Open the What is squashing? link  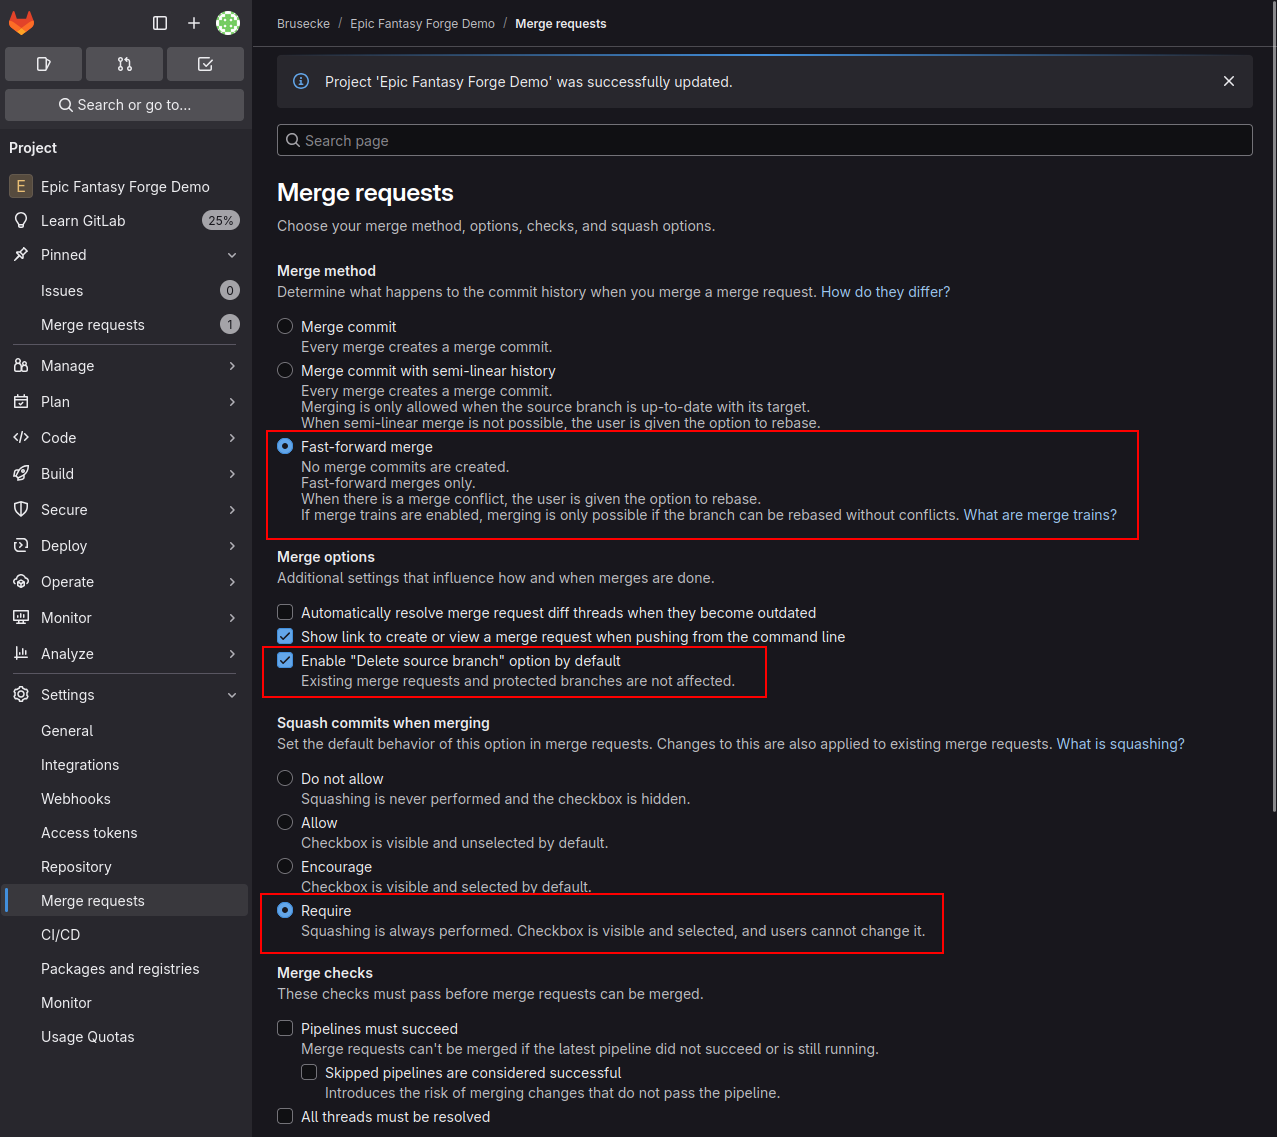(x=1120, y=744)
